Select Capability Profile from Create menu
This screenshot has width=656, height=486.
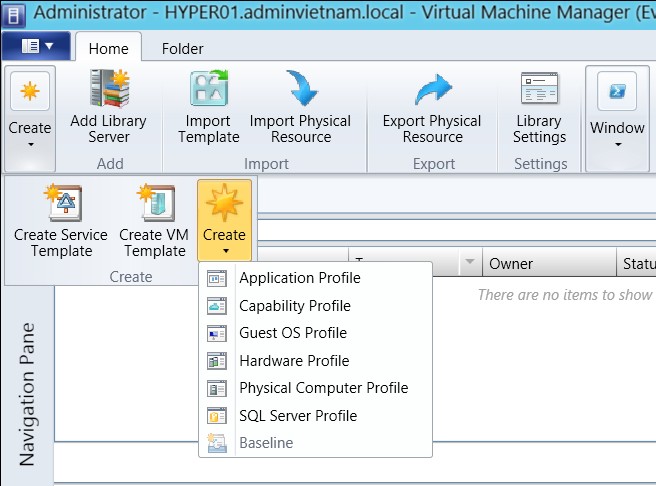[315, 306]
